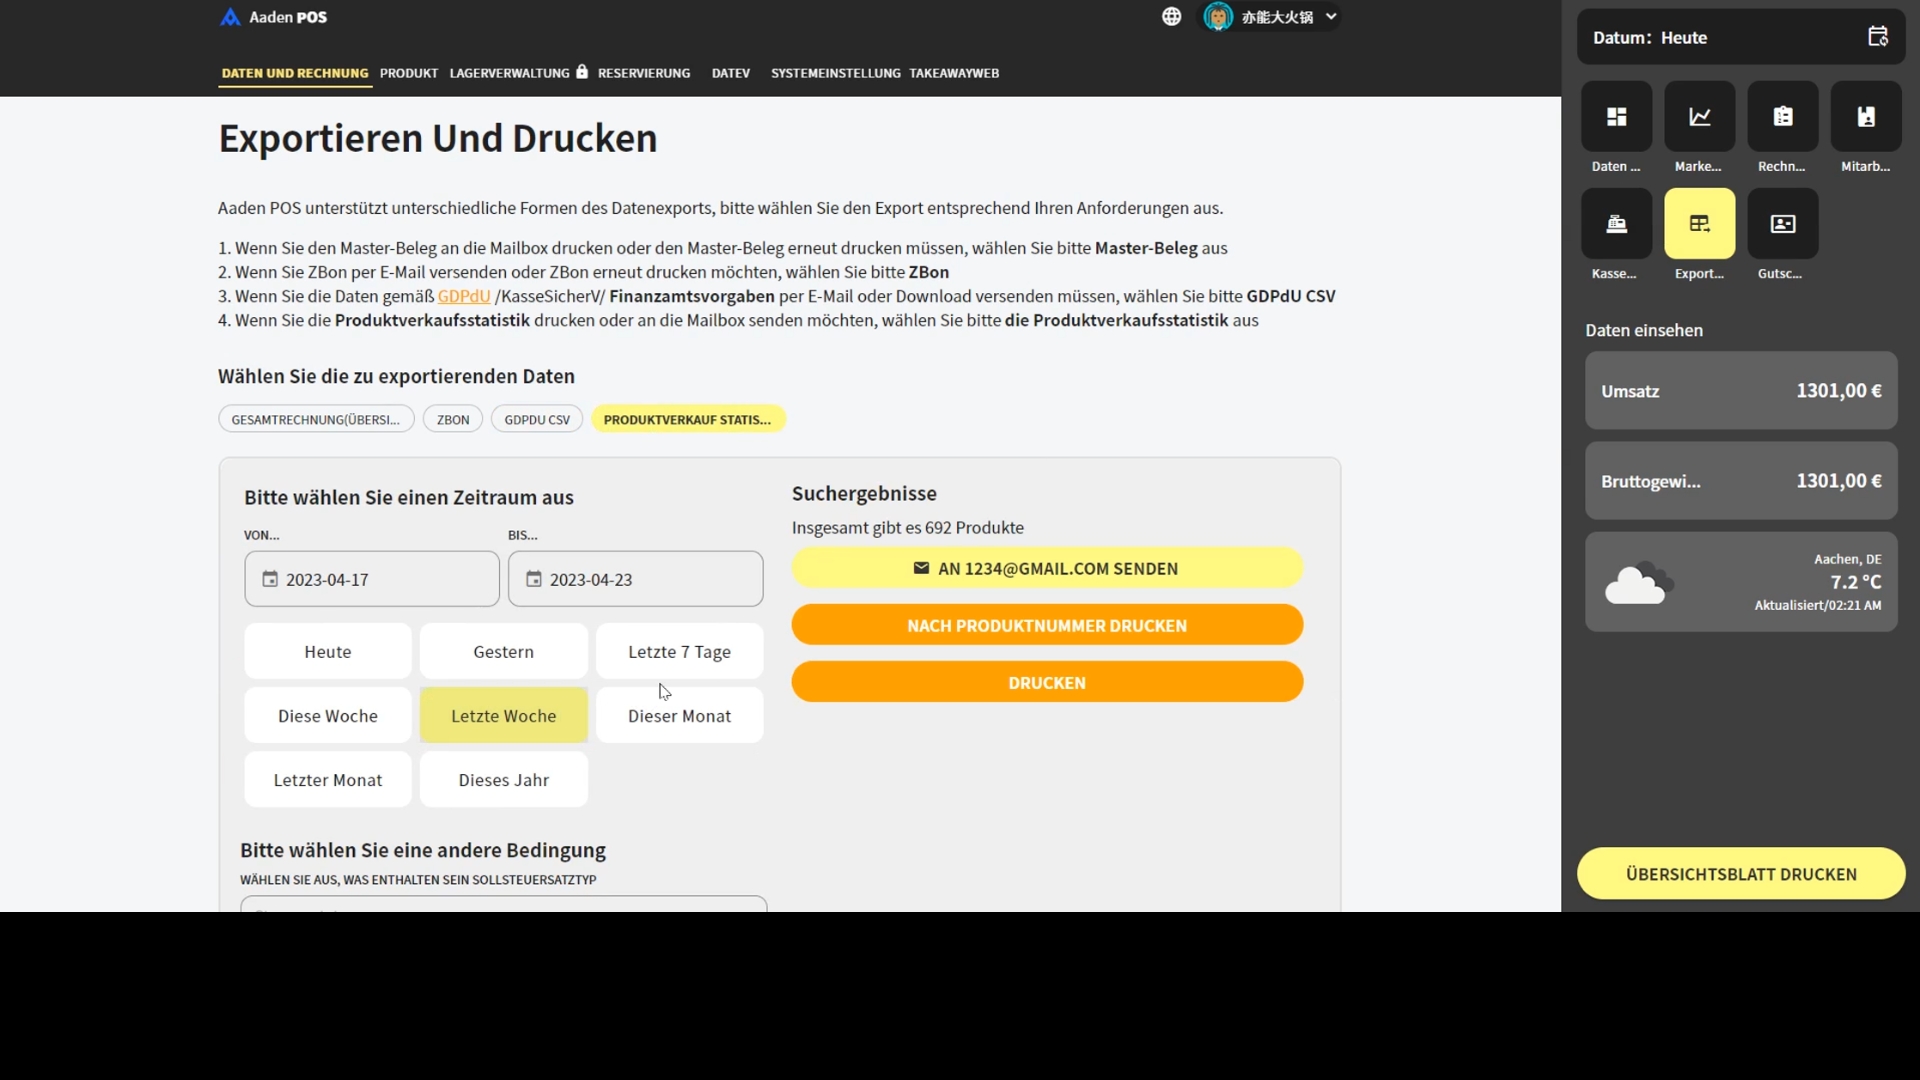
Task: Choose the Dieser Monat time range
Action: 679,716
